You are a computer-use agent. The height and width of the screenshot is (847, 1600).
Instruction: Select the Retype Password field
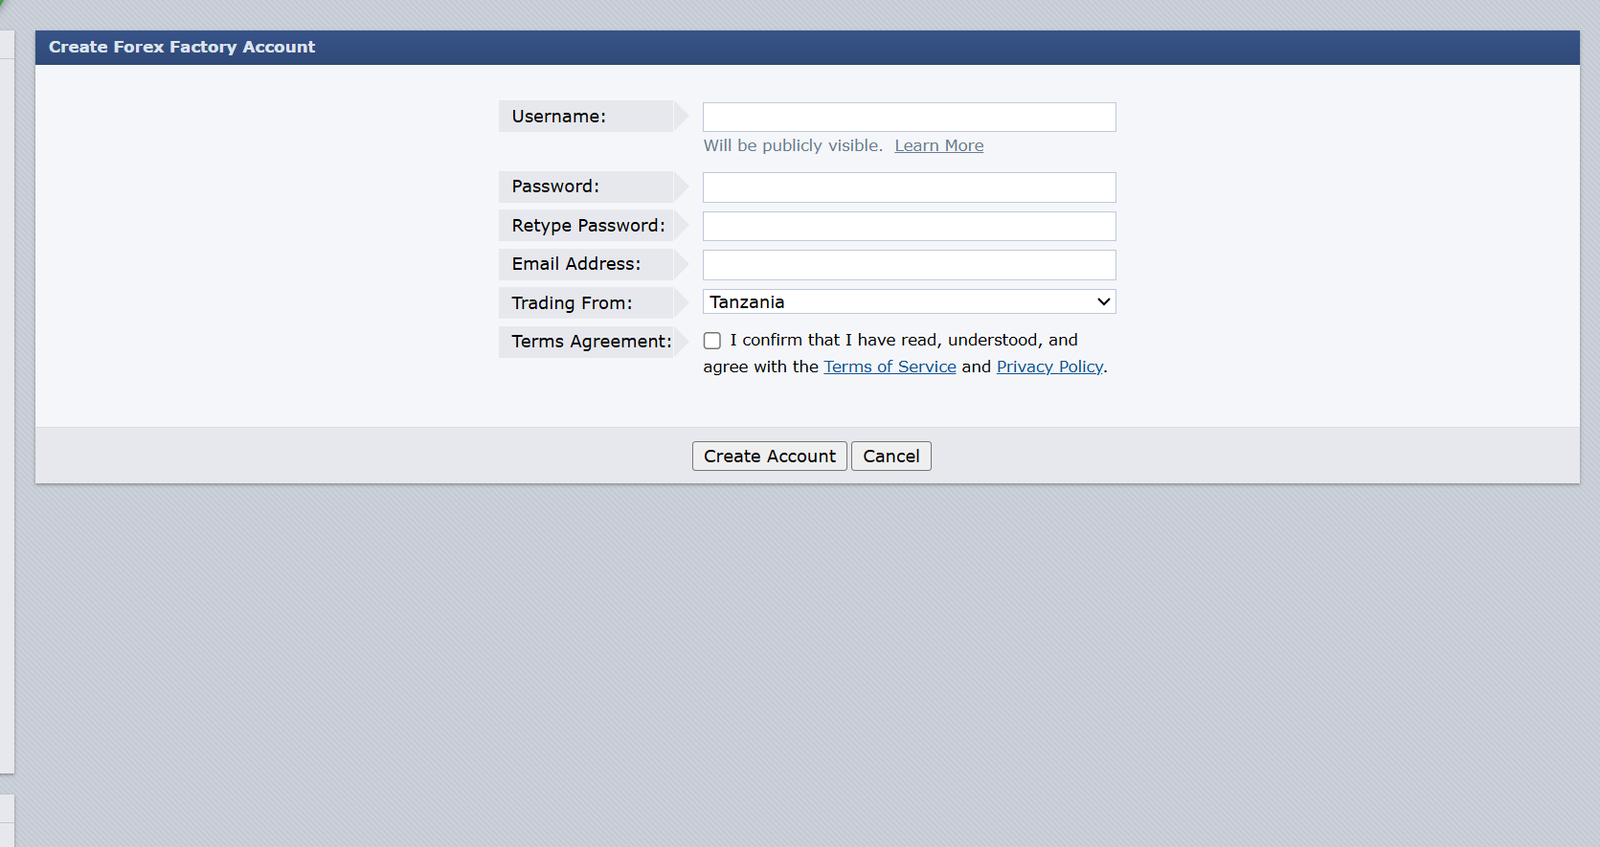pos(908,226)
